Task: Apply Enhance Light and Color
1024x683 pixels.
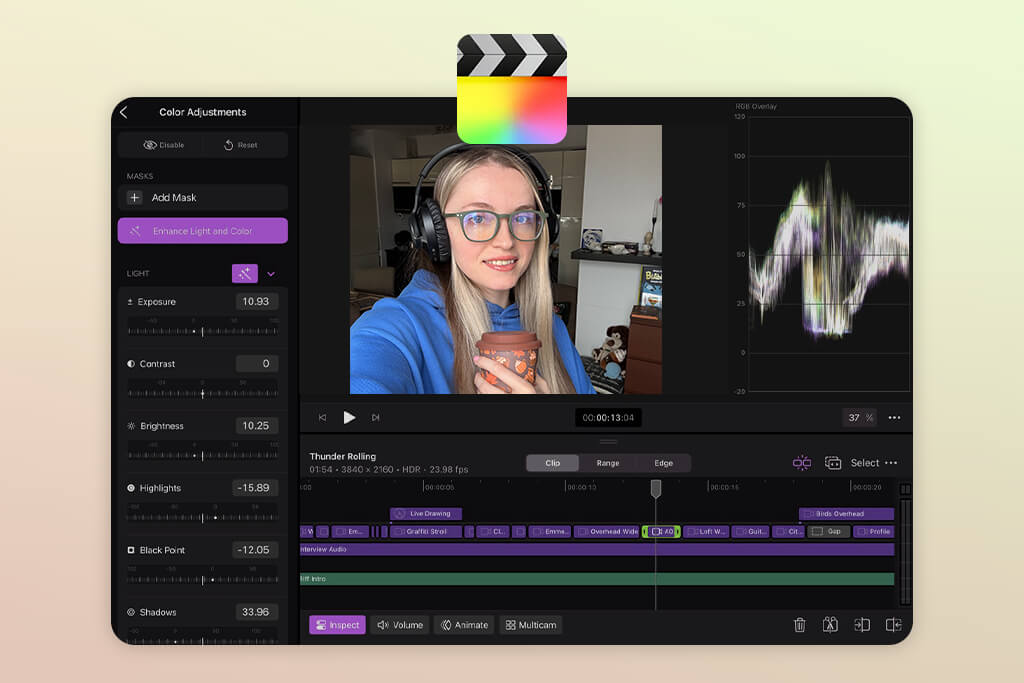Action: coord(202,230)
